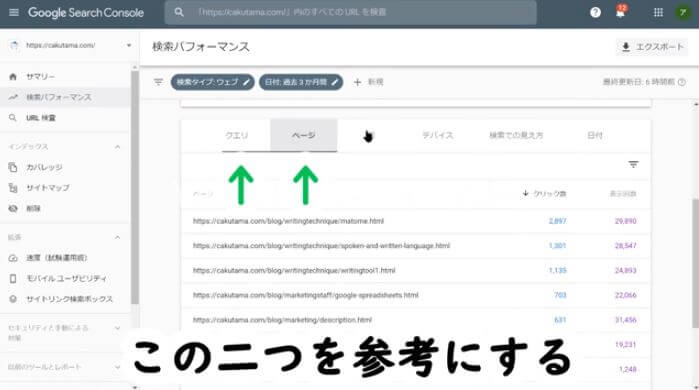Viewport: 699px width, 390px height.
Task: Go to サマリー in sidebar
Action: pos(66,77)
